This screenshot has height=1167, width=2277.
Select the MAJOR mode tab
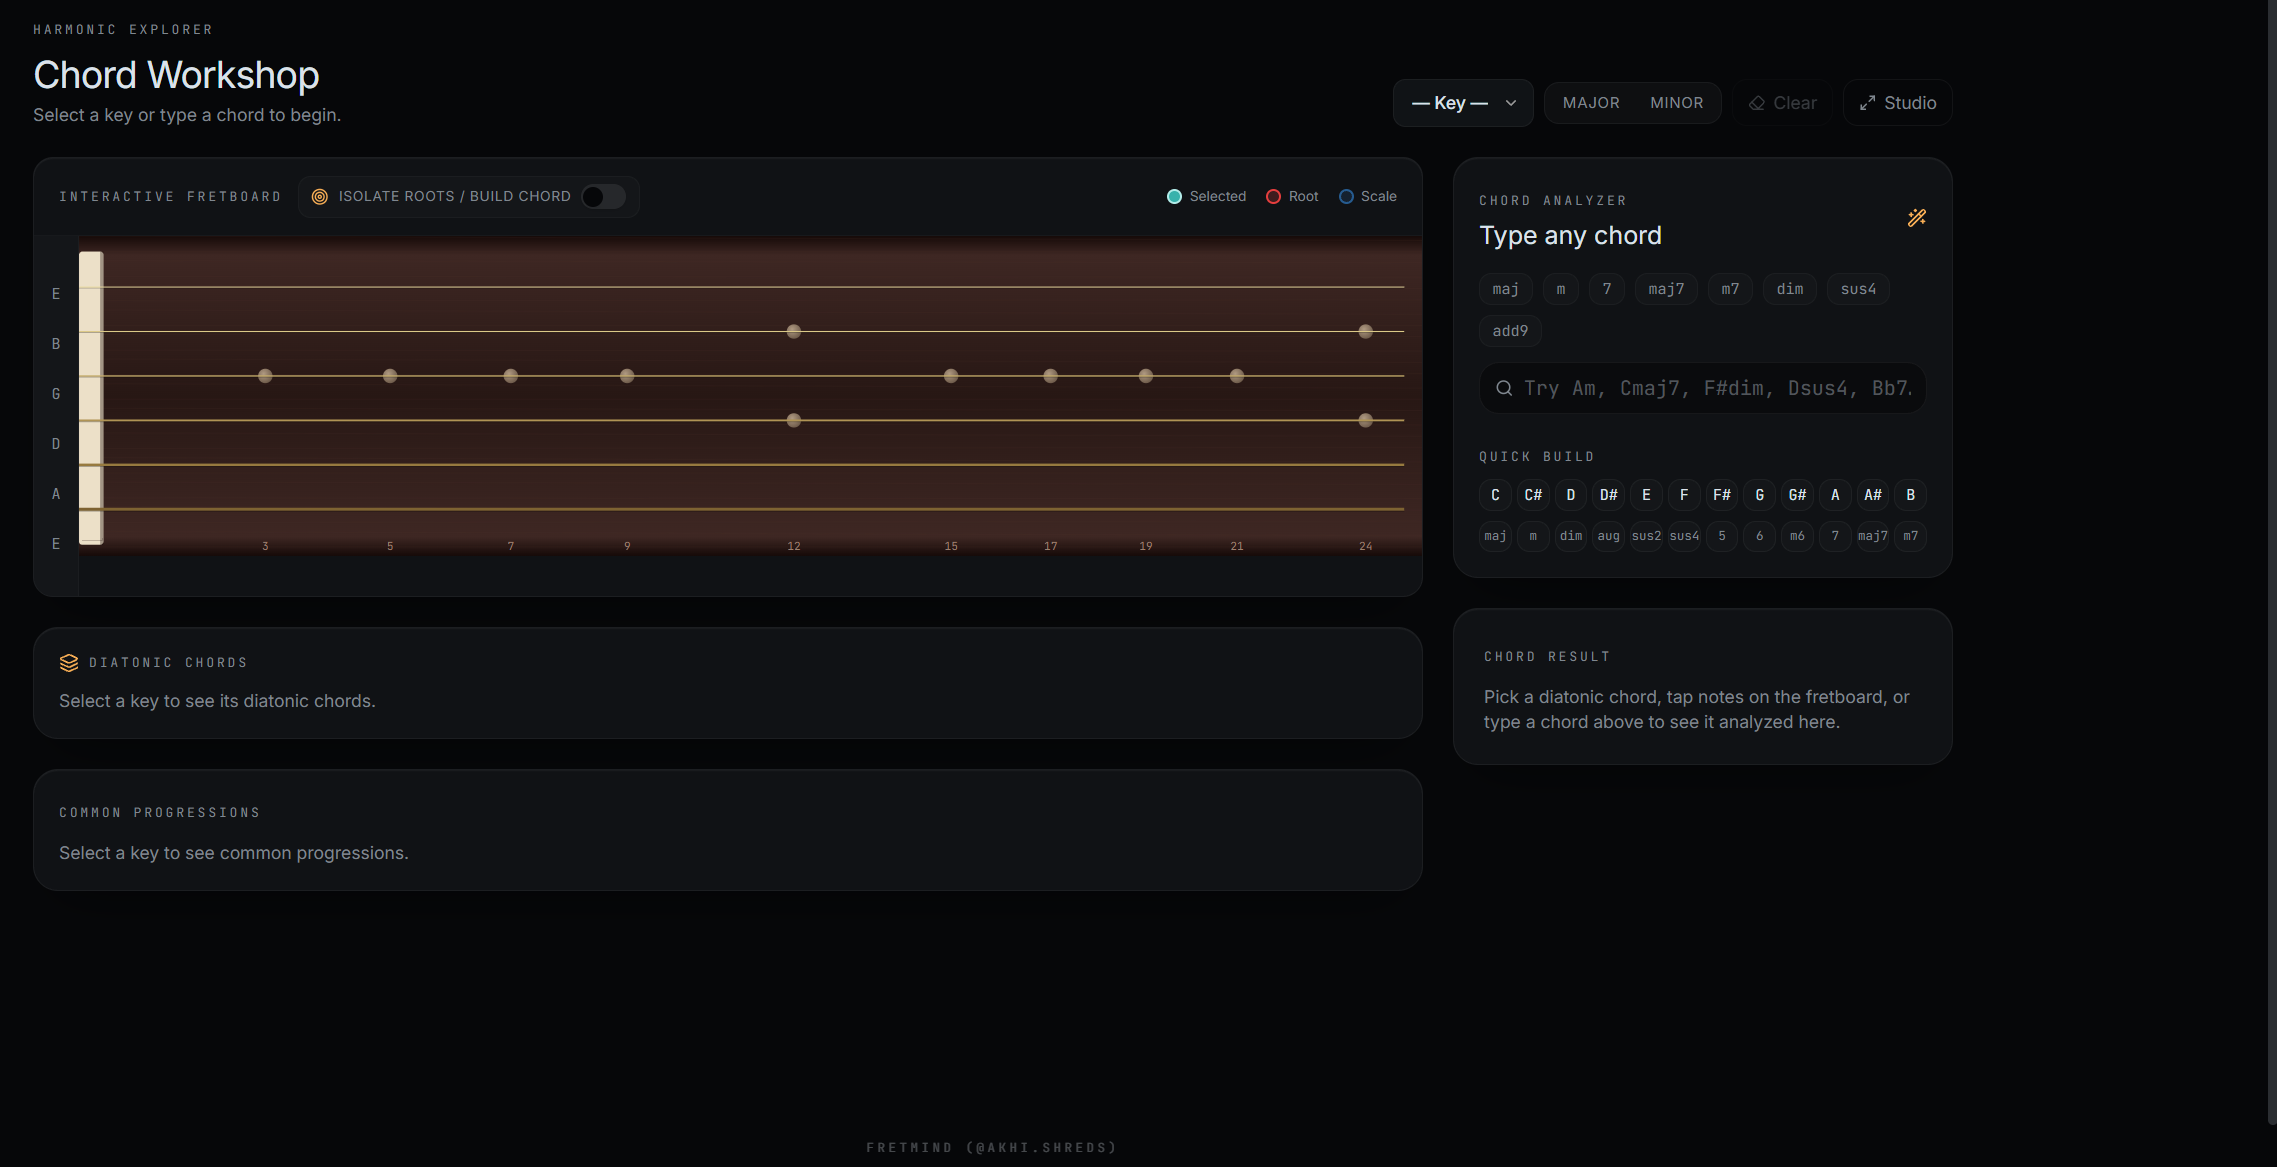1591,103
